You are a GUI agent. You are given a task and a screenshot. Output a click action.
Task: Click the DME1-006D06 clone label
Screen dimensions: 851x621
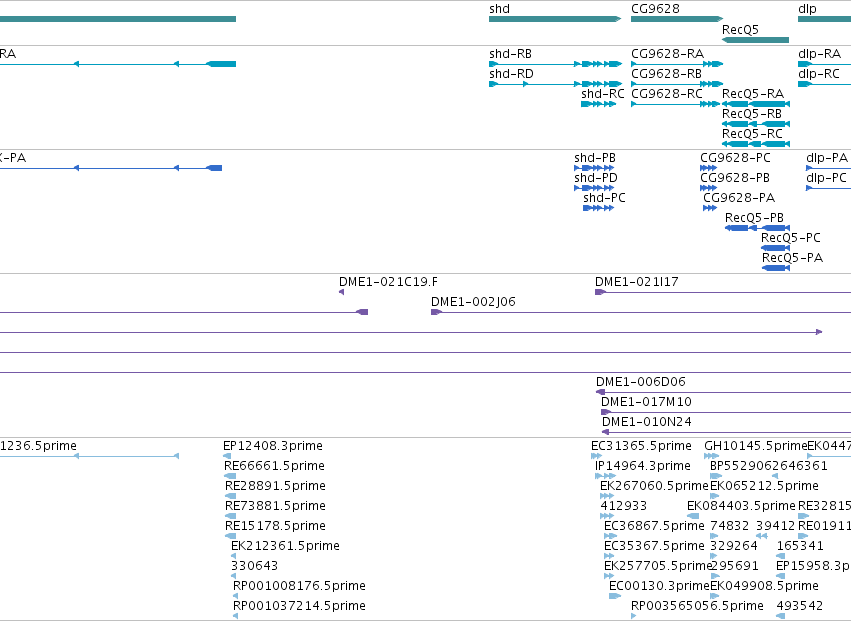coord(641,382)
